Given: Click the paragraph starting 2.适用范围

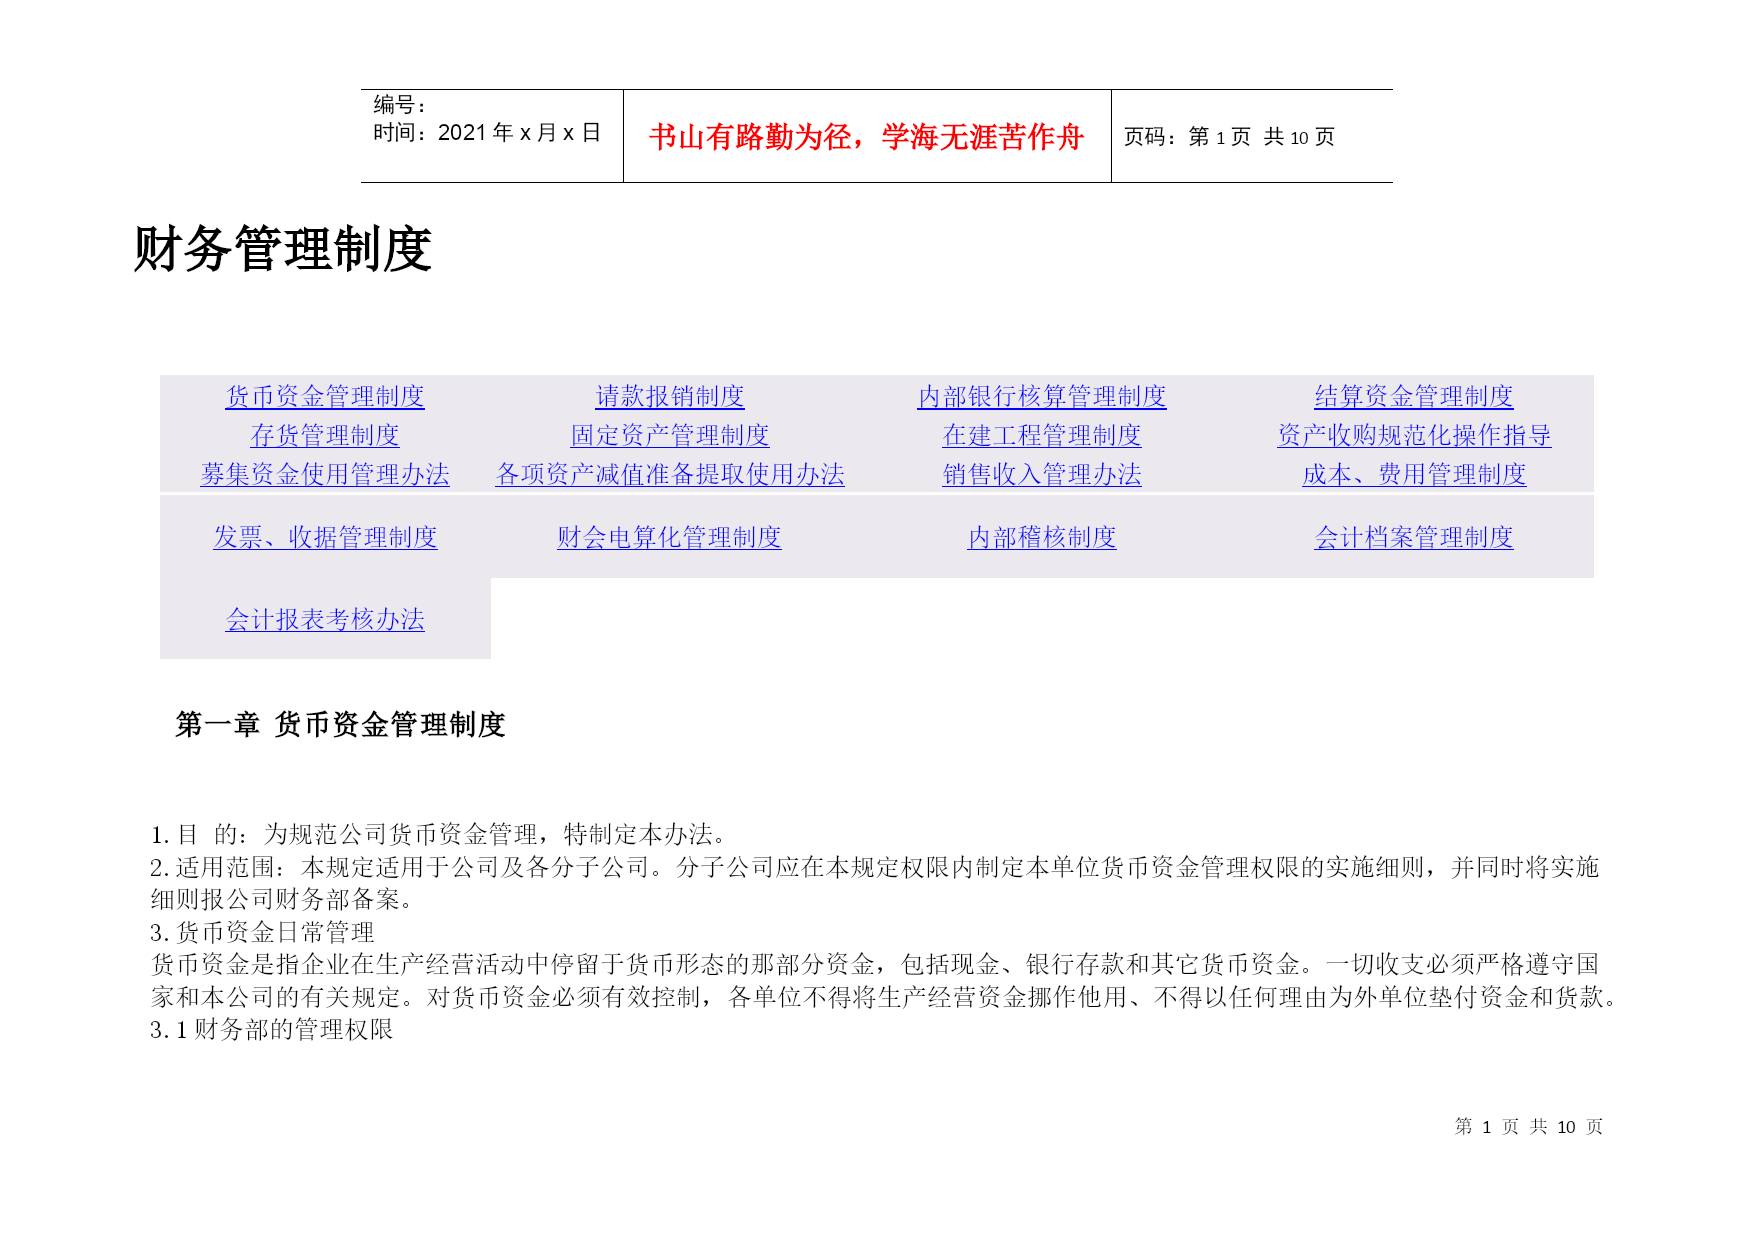Looking at the screenshot, I should click(875, 884).
